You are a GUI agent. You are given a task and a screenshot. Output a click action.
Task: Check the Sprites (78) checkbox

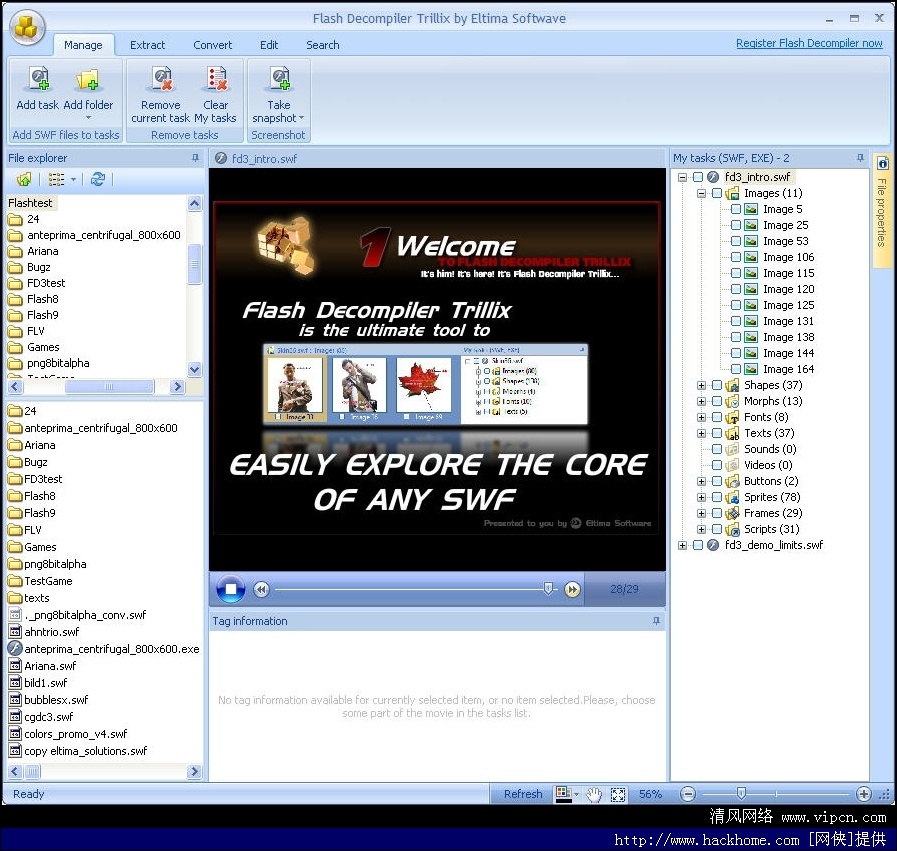click(x=717, y=498)
